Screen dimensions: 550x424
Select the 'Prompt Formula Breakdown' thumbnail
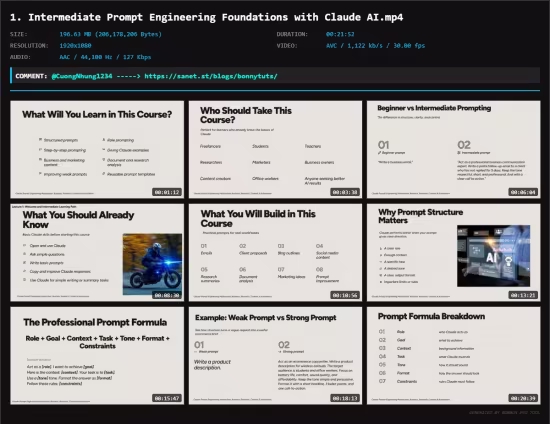point(454,356)
